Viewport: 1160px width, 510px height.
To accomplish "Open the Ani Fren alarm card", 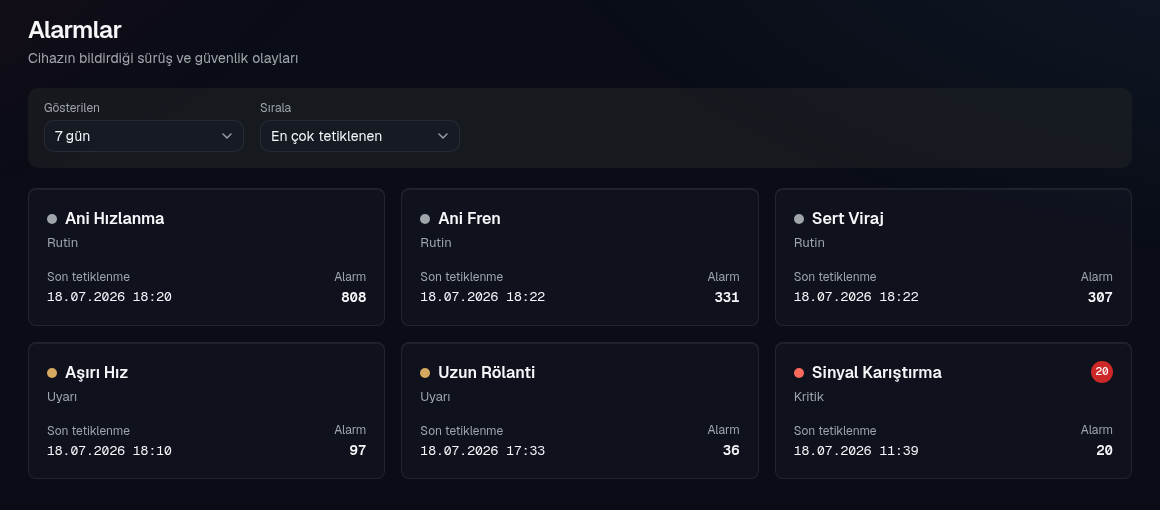I will point(579,257).
